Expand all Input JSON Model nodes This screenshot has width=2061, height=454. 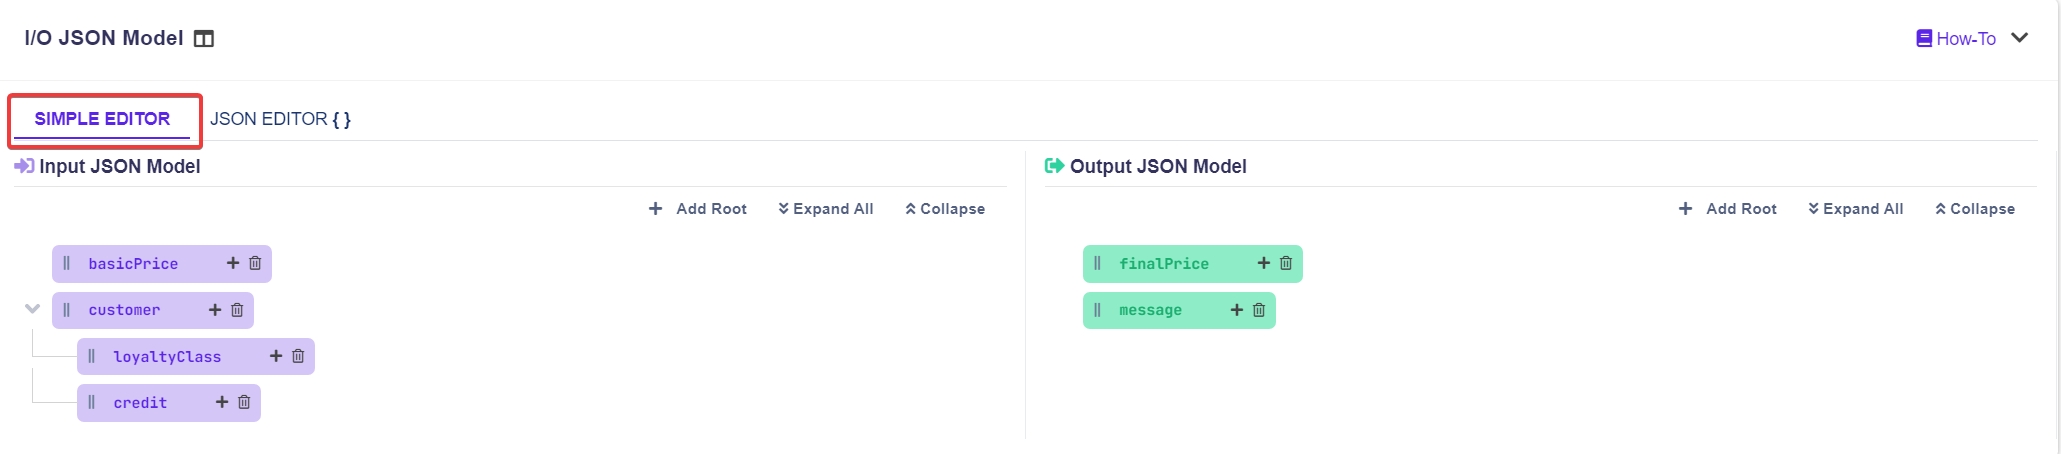point(826,209)
